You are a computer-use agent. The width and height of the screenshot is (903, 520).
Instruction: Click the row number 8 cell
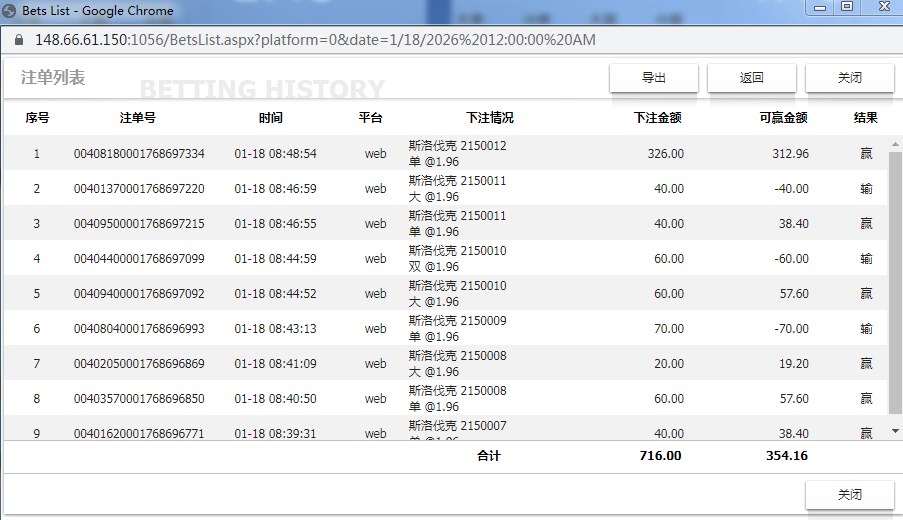click(x=37, y=399)
